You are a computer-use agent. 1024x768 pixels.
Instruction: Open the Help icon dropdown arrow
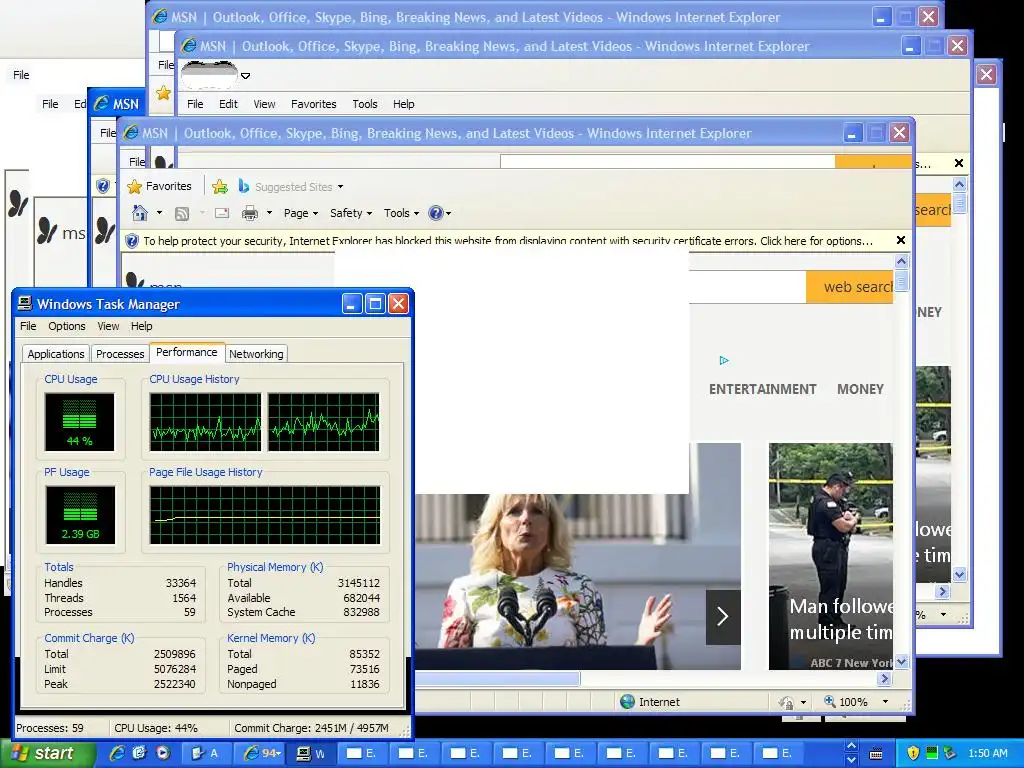pos(449,214)
